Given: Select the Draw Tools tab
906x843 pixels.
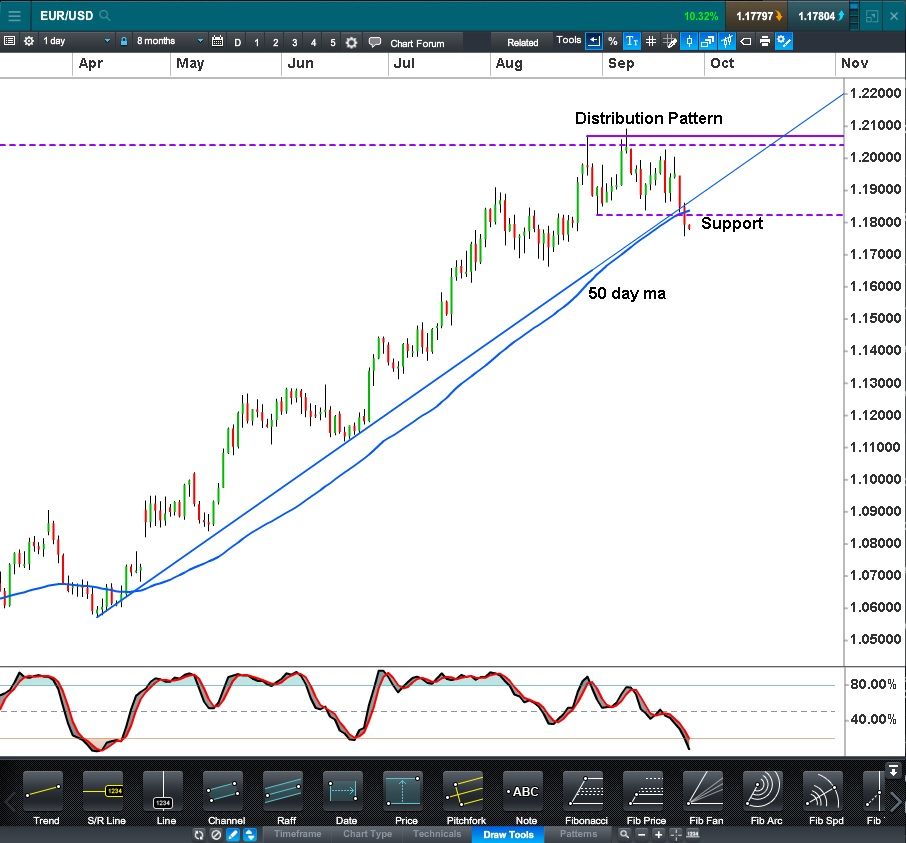Looking at the screenshot, I should coord(508,834).
